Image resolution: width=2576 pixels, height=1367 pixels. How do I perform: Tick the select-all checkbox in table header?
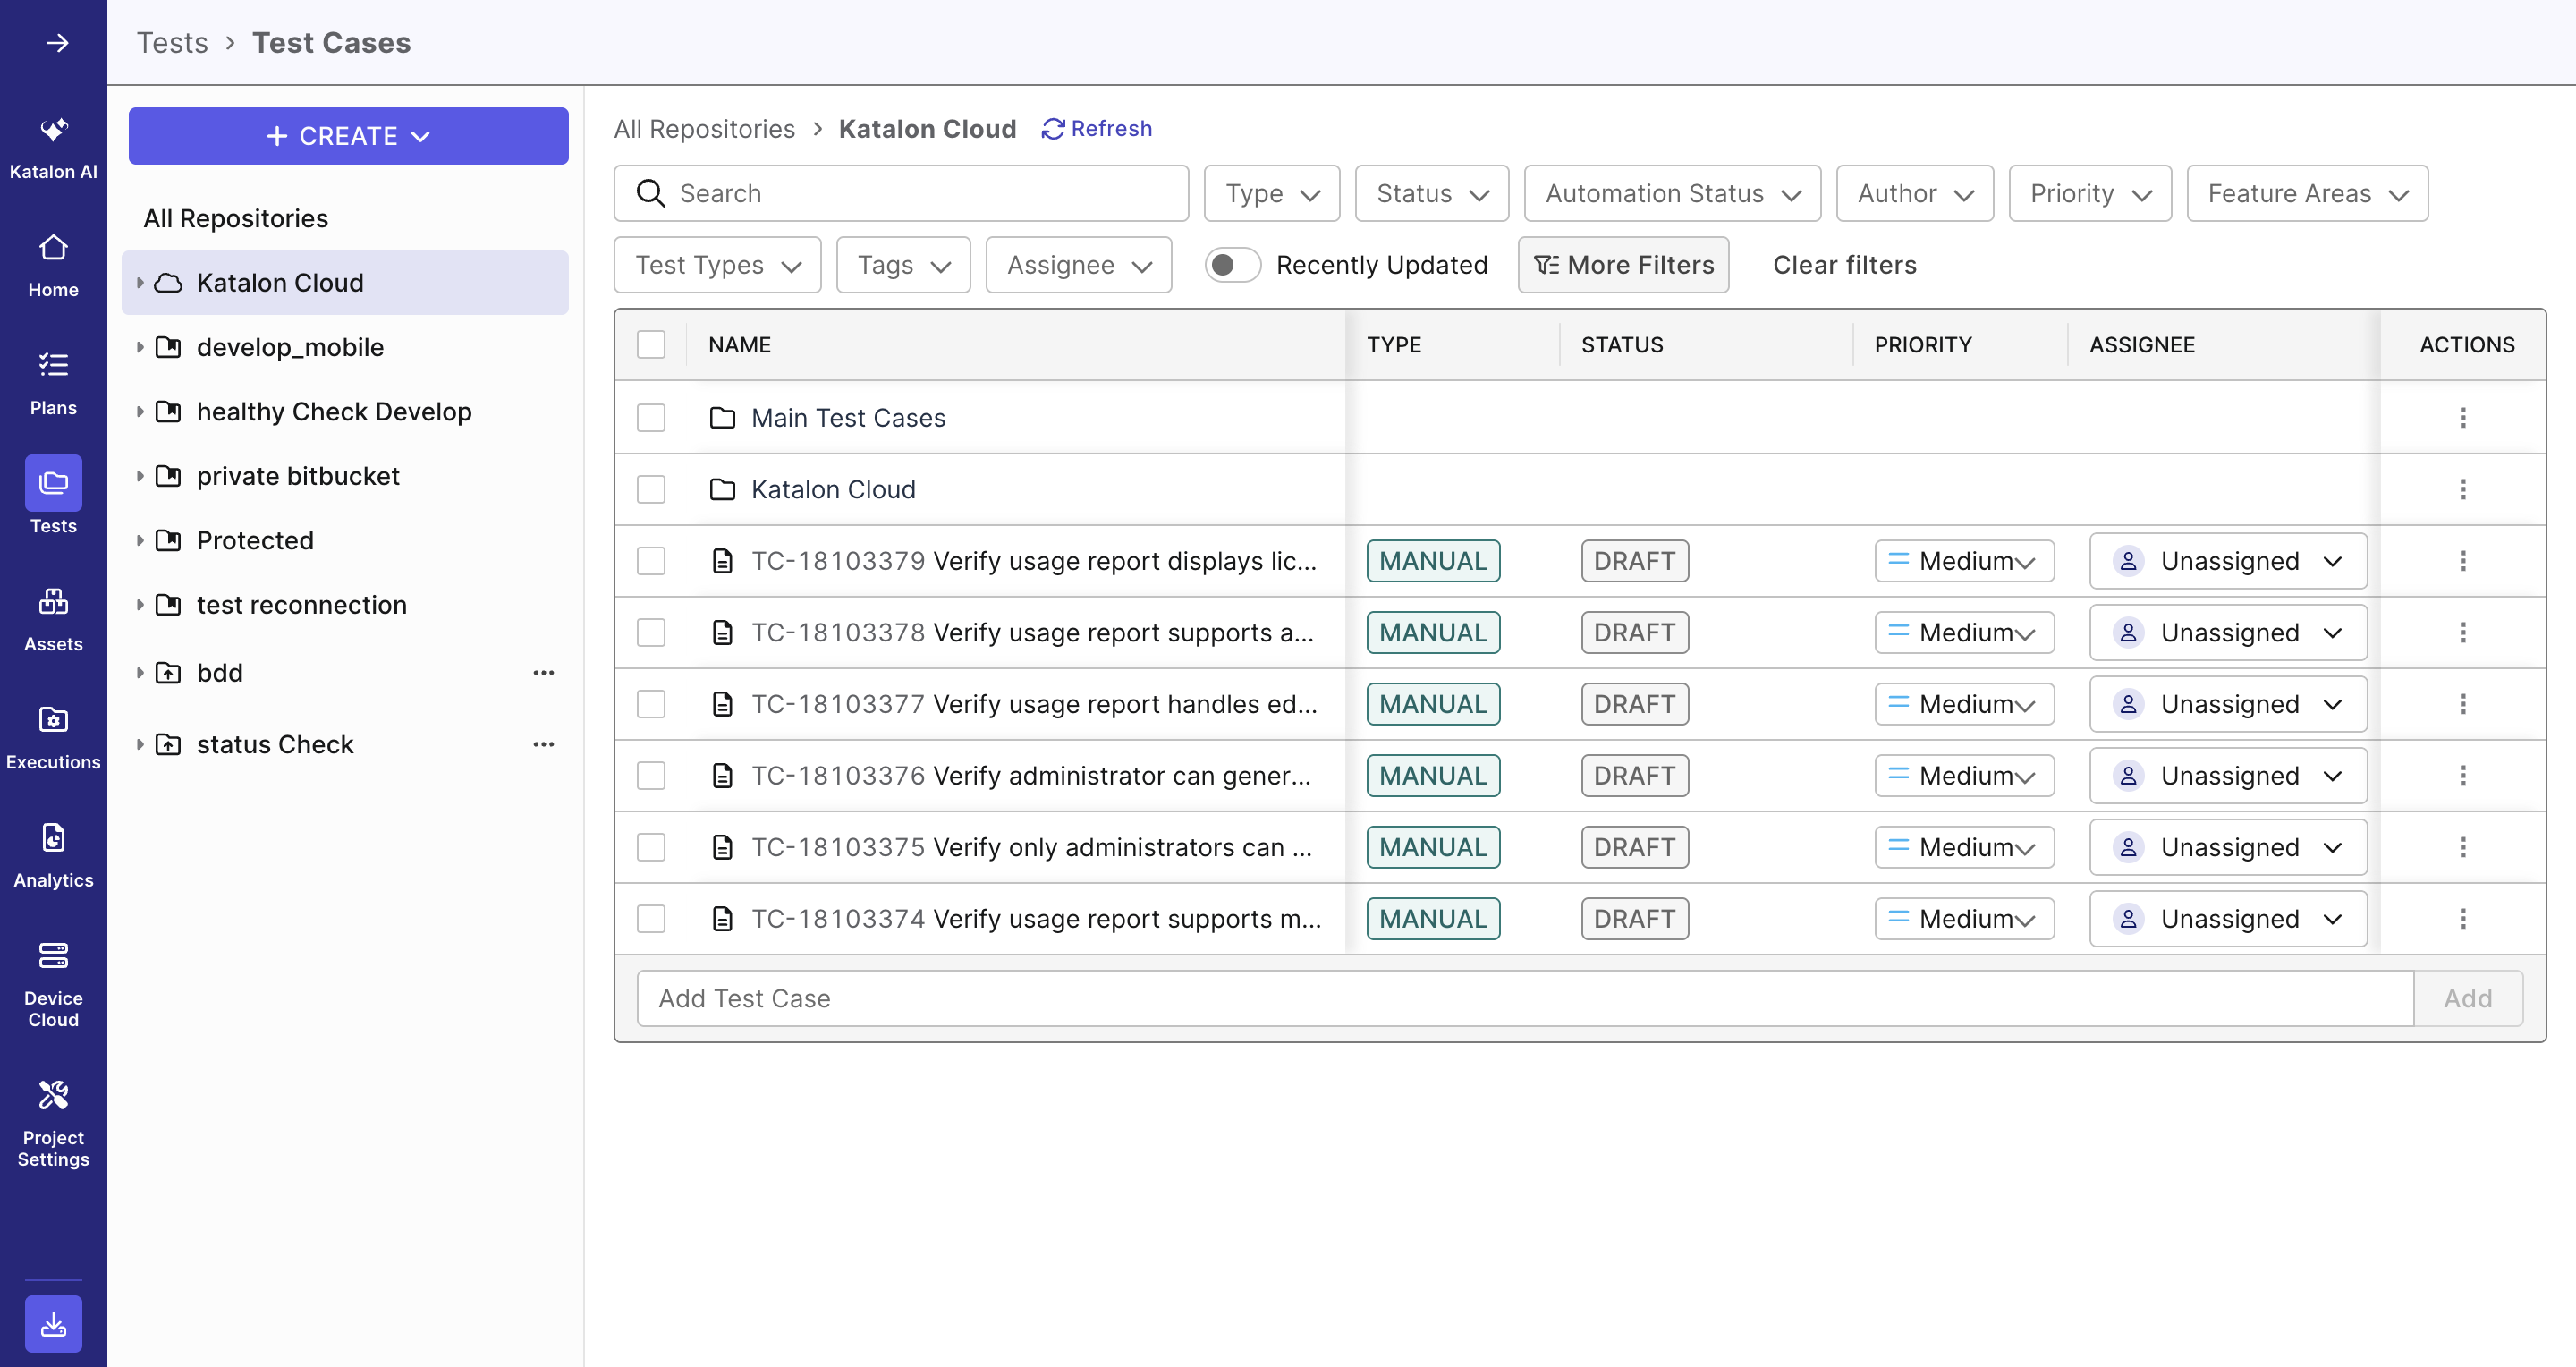(x=651, y=345)
